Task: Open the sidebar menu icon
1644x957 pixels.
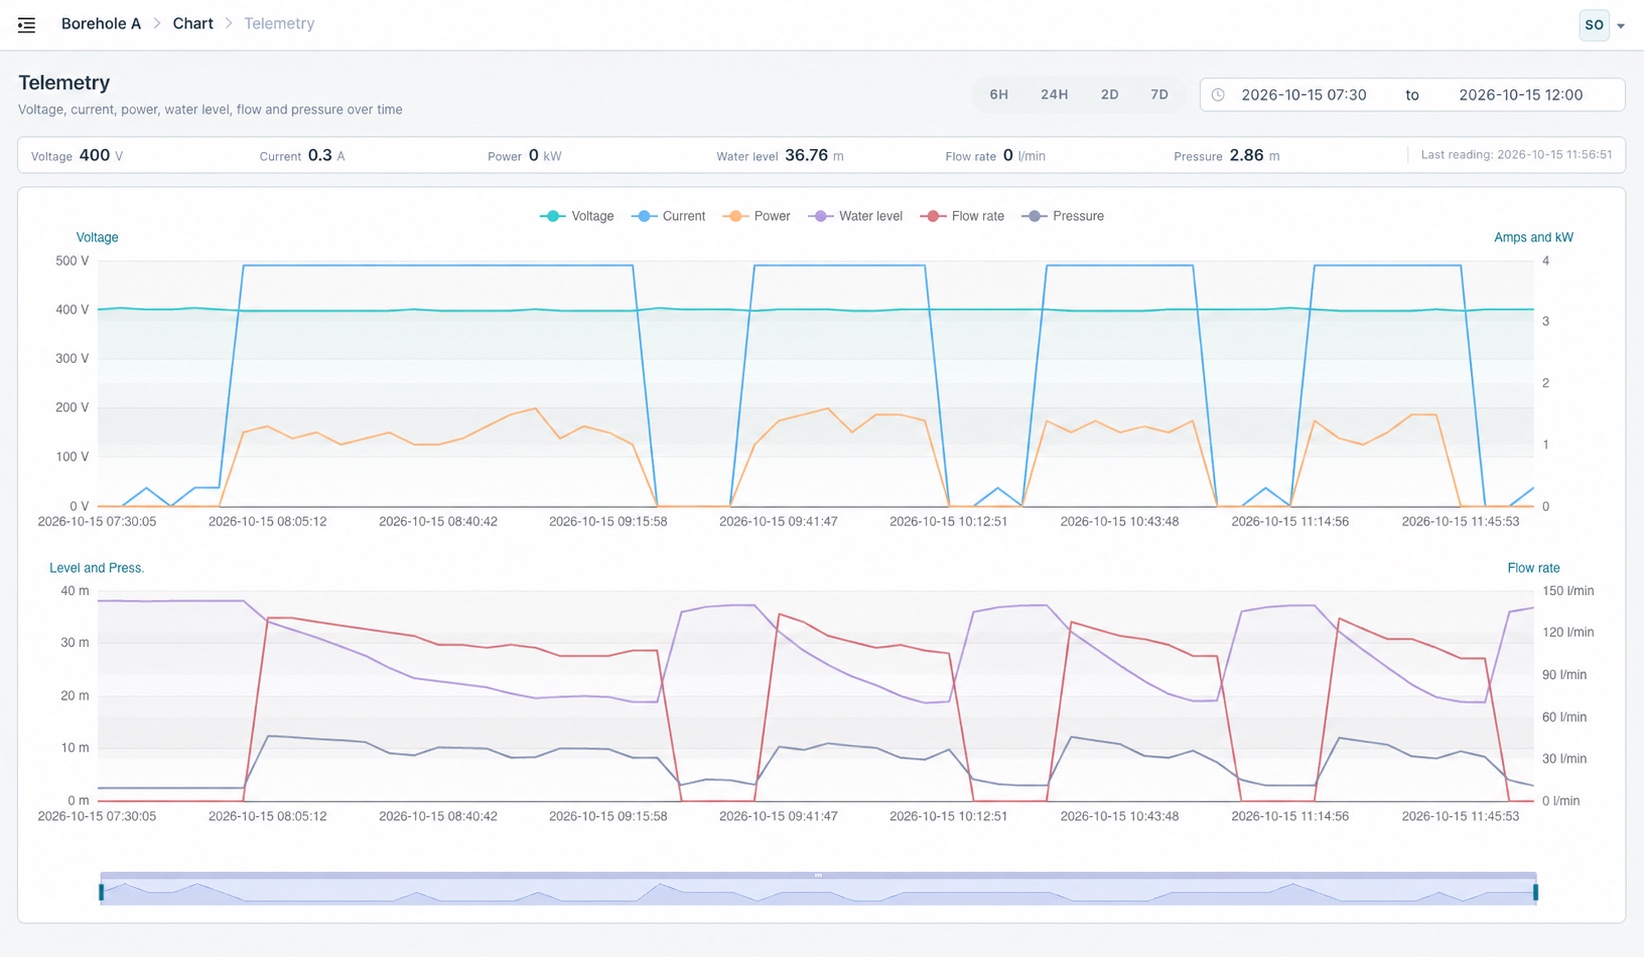Action: click(x=27, y=25)
